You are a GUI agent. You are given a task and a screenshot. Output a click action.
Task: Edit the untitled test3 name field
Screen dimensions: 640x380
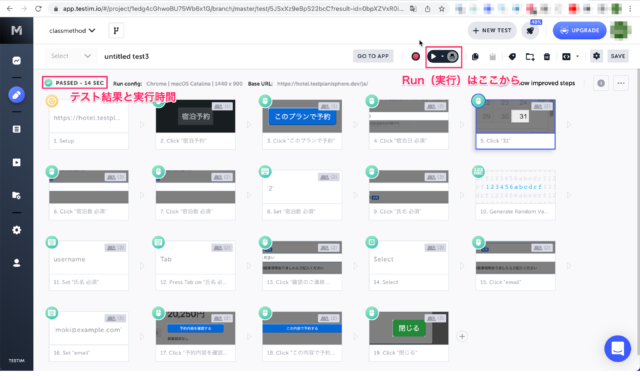127,56
